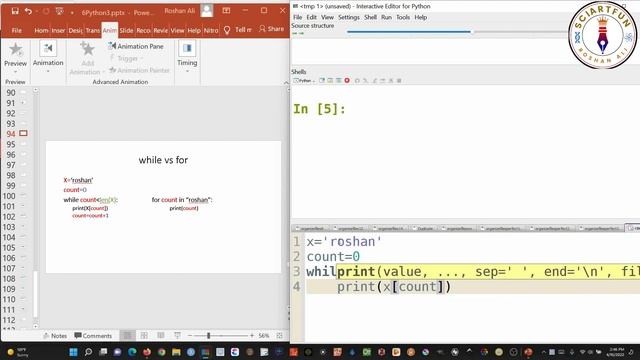This screenshot has height=360, width=640.
Task: Switch to the Insert ribbon tab
Action: (58, 31)
